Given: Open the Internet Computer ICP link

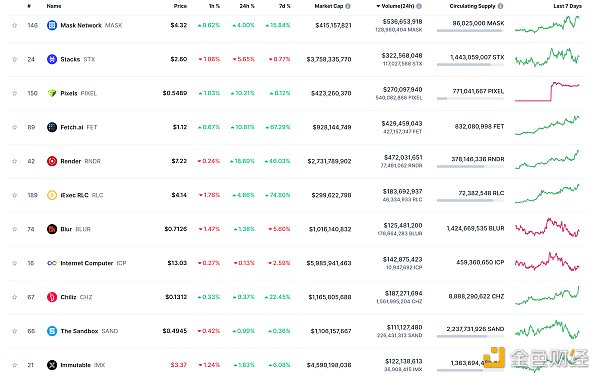Looking at the screenshot, I should tap(86, 263).
